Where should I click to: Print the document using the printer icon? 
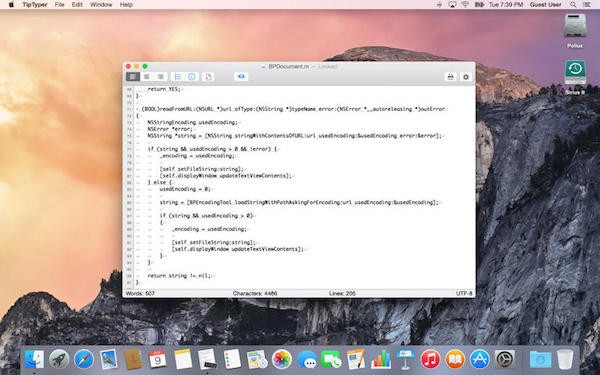tap(450, 77)
